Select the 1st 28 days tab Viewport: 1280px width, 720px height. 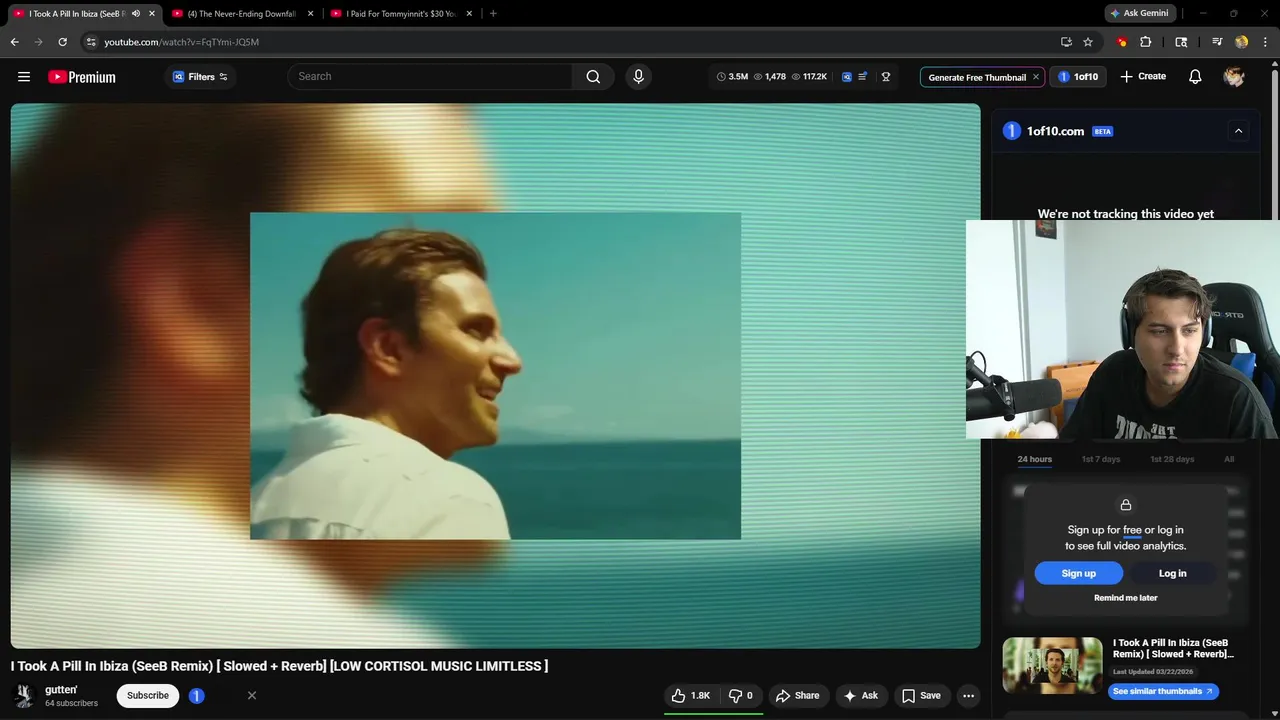coord(1172,459)
